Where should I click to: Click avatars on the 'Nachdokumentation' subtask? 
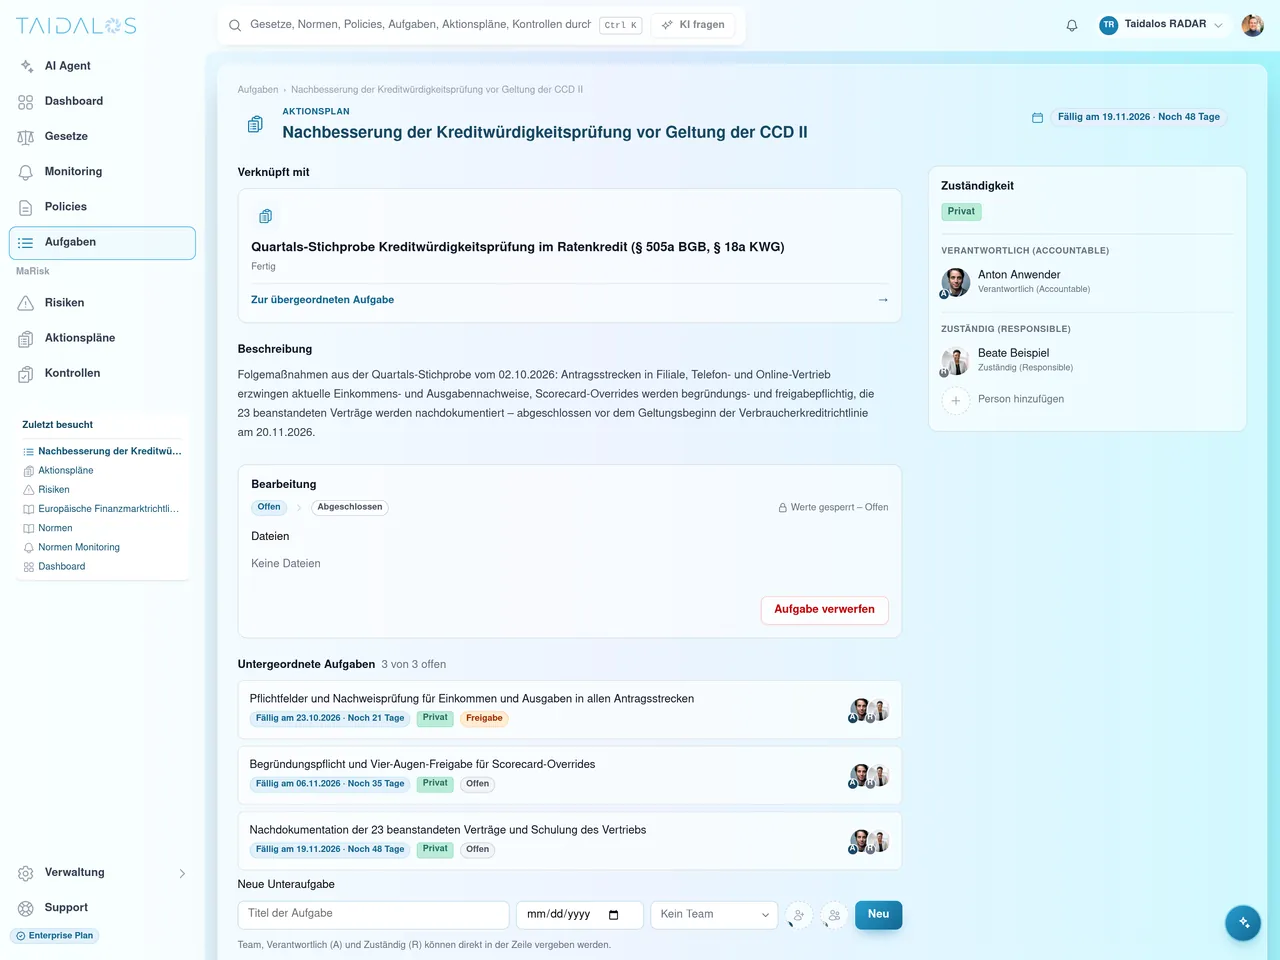[x=869, y=842]
